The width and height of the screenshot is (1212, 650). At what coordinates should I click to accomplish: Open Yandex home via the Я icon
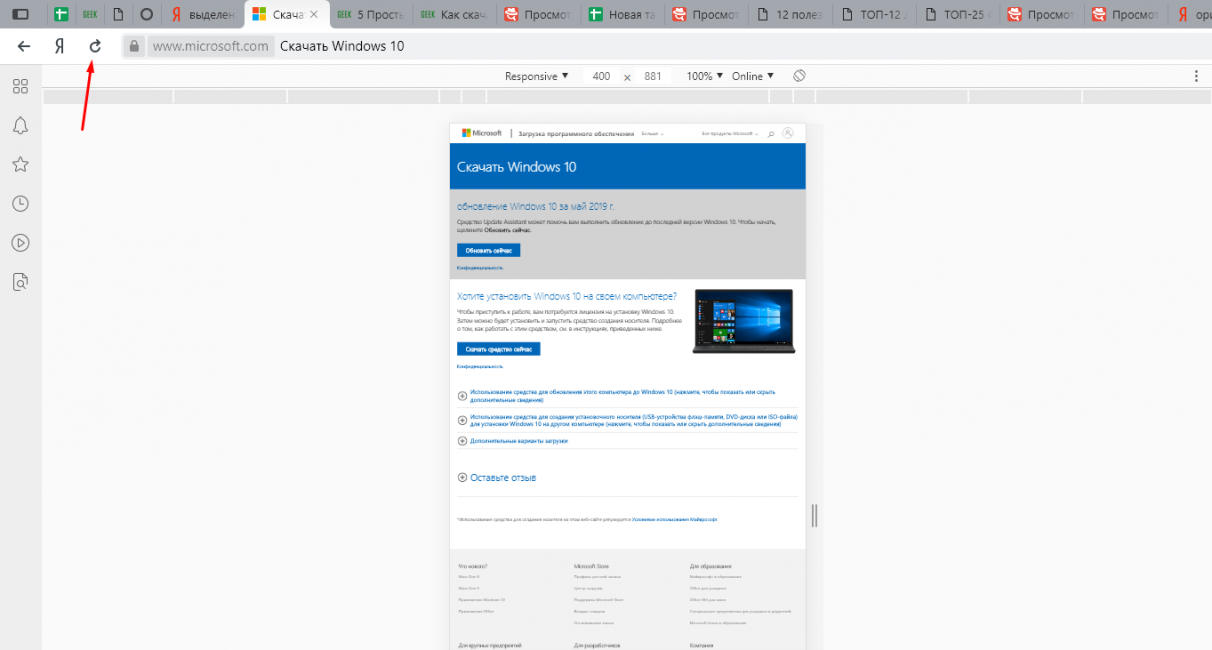click(x=60, y=46)
